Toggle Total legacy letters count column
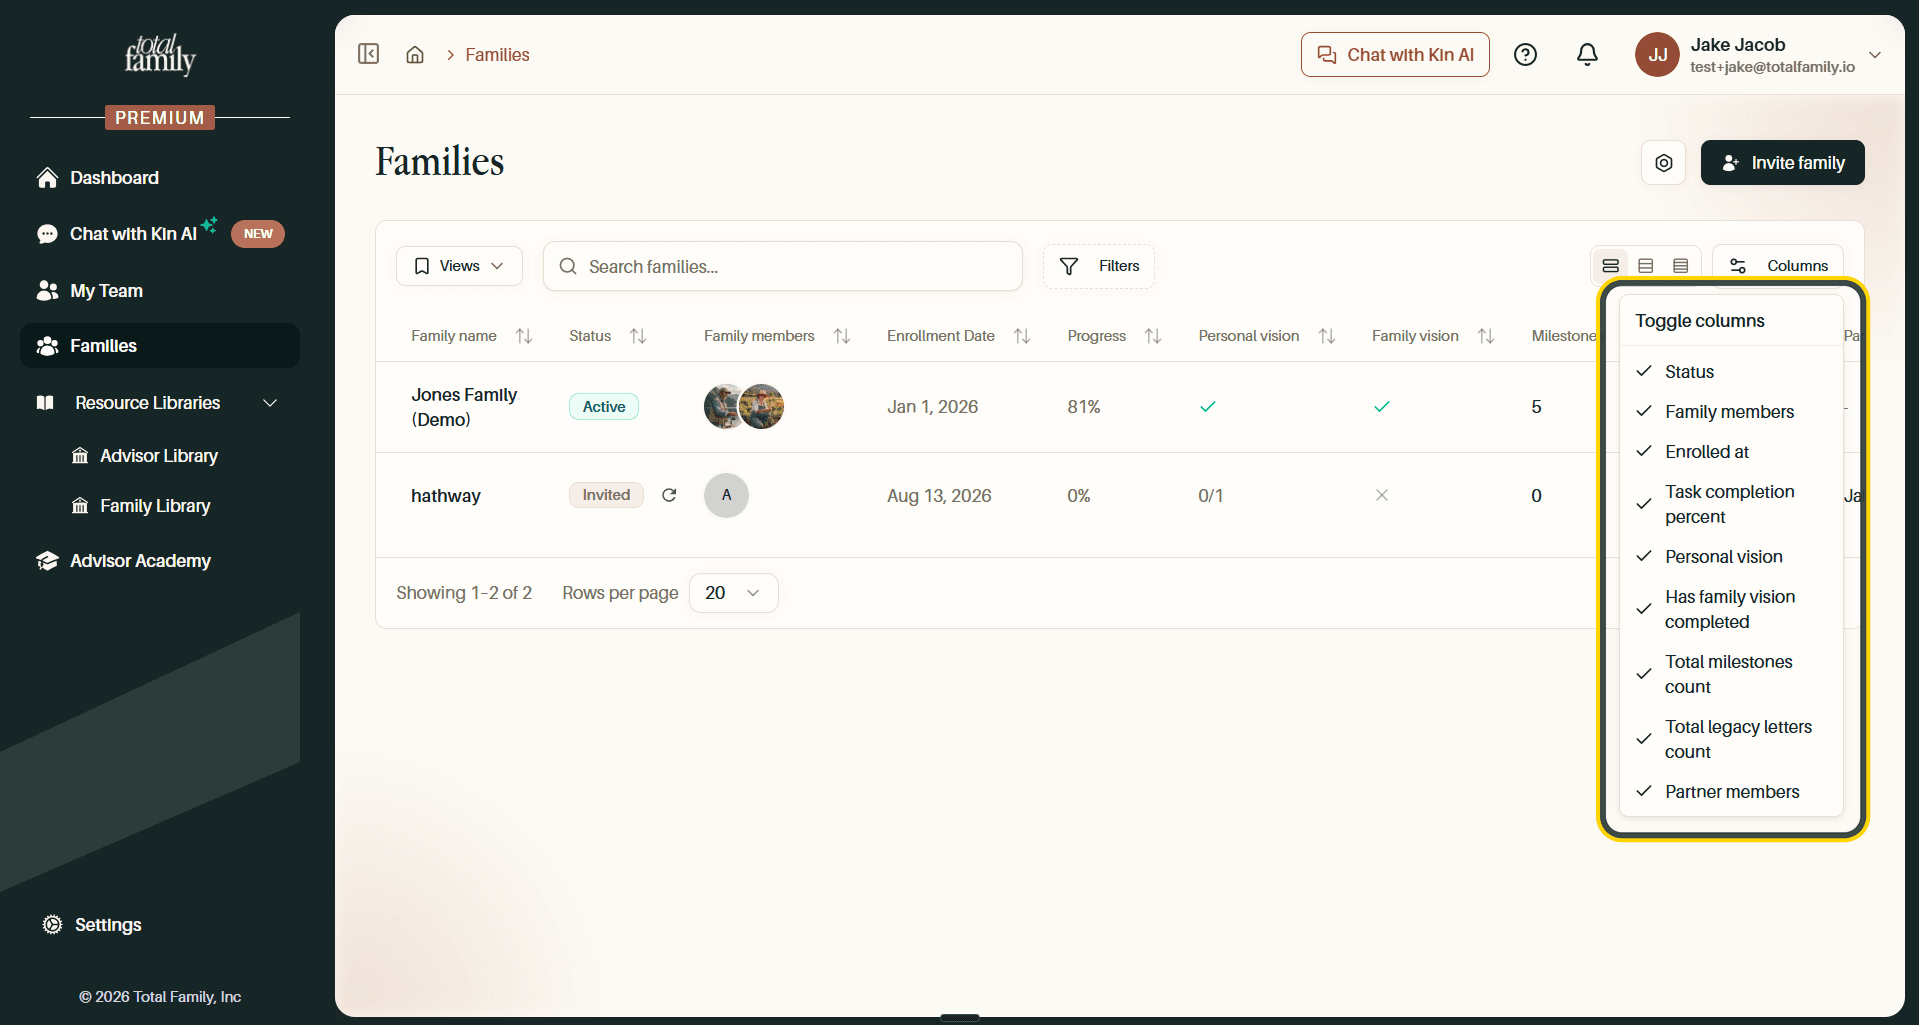Image resolution: width=1919 pixels, height=1025 pixels. [x=1731, y=739]
